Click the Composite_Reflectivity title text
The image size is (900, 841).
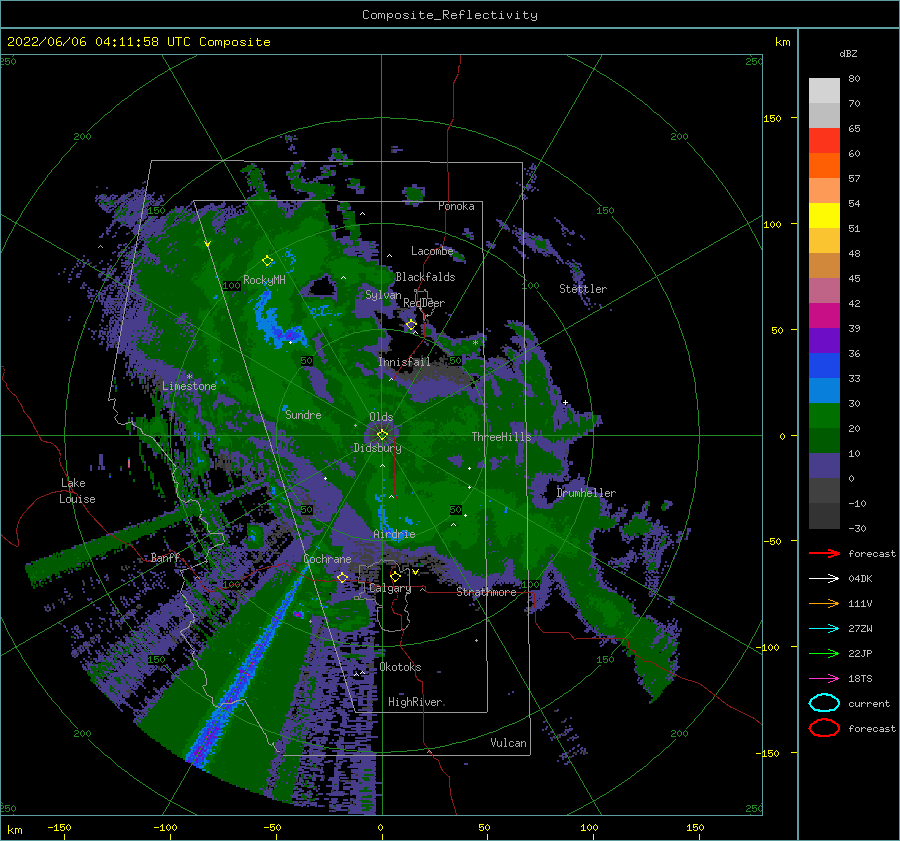(x=450, y=15)
